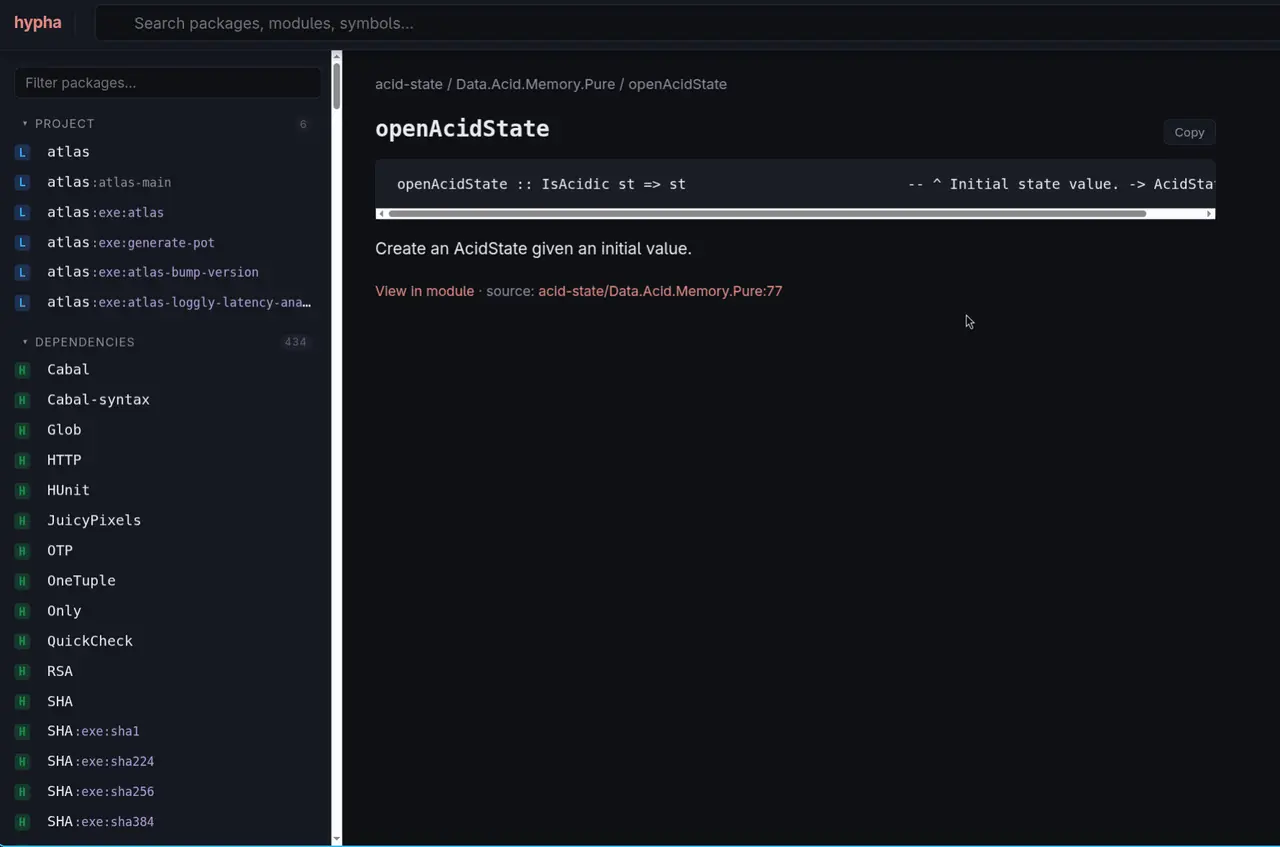Screen dimensions: 1280x847
Task: Click the signature scrollbar left arrow
Action: (381, 214)
